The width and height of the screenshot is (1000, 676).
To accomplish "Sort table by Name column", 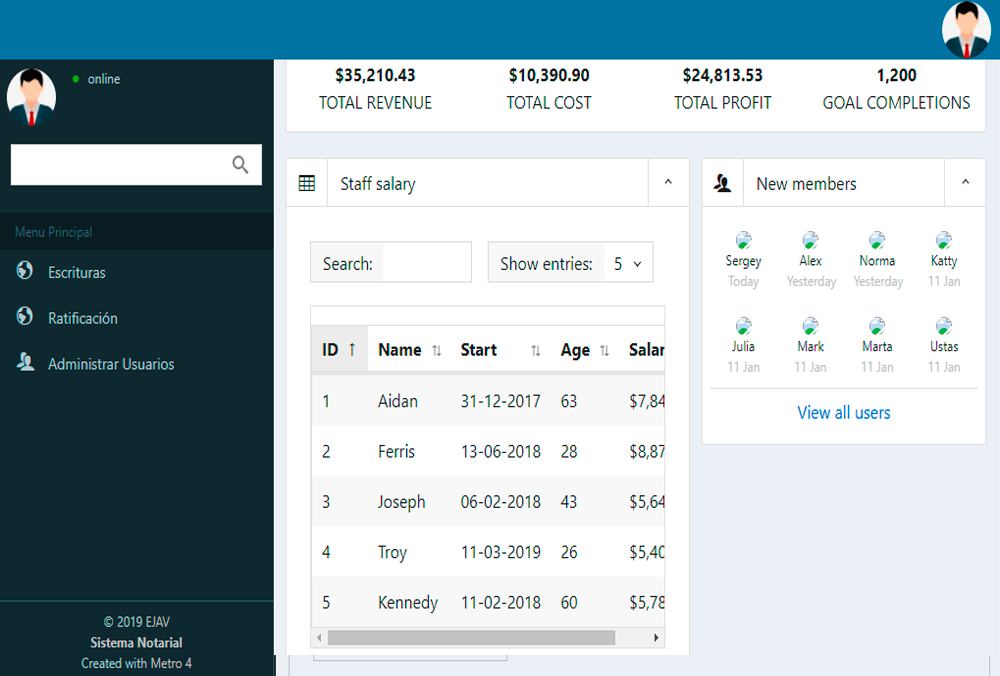I will [x=410, y=350].
